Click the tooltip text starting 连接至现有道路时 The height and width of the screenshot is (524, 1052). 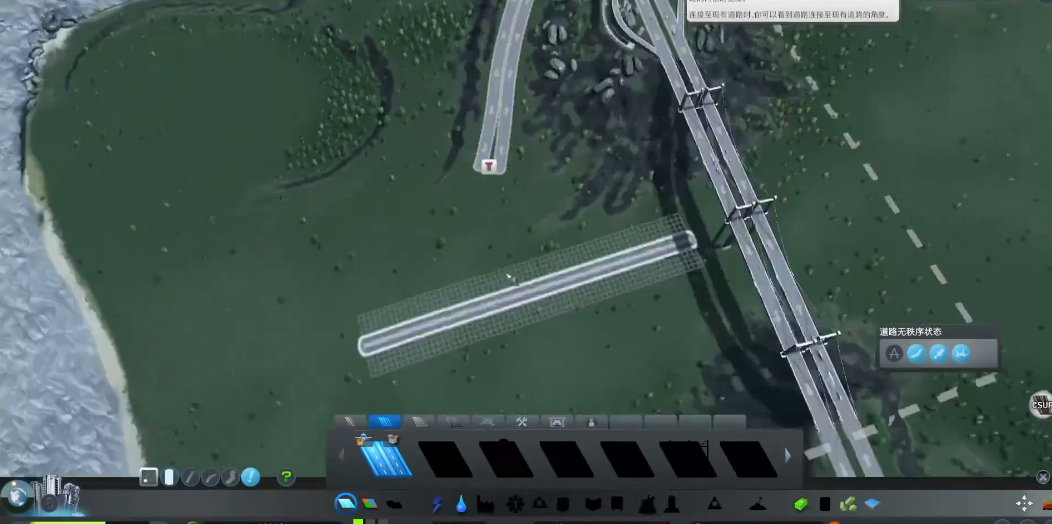789,14
